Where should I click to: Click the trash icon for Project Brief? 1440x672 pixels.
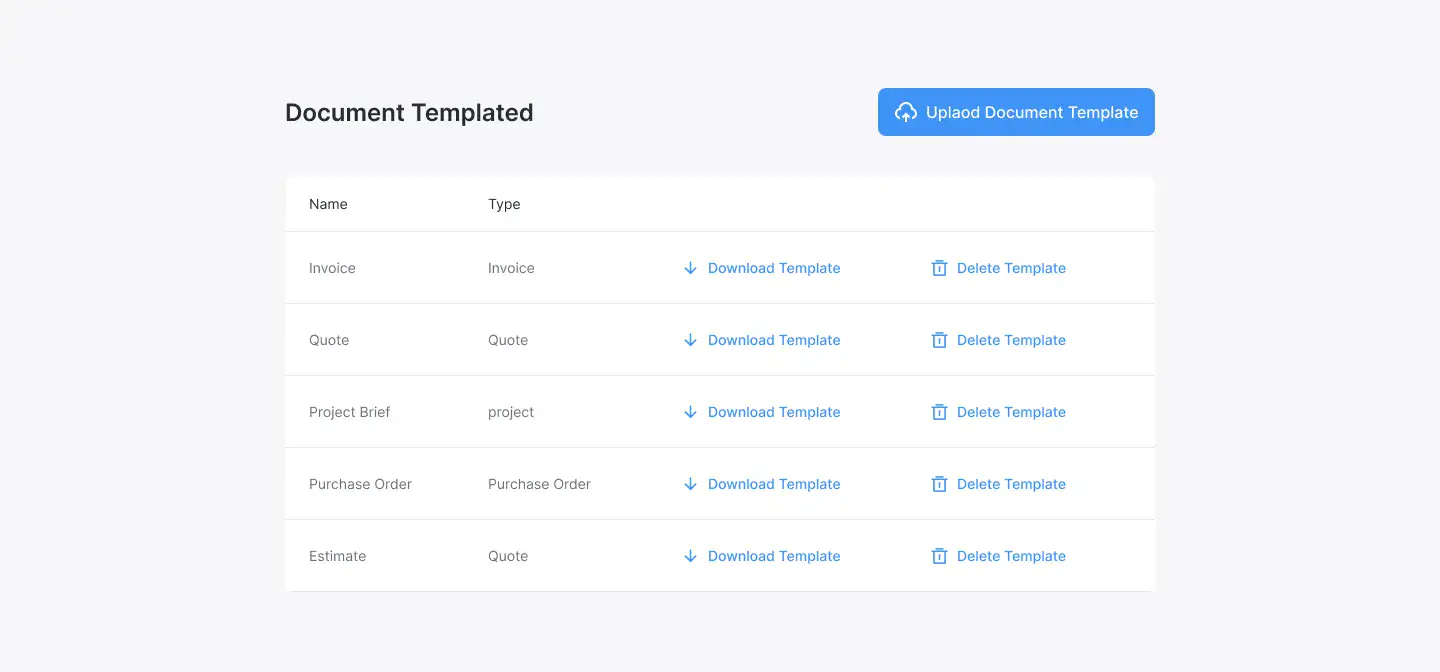[x=939, y=412]
